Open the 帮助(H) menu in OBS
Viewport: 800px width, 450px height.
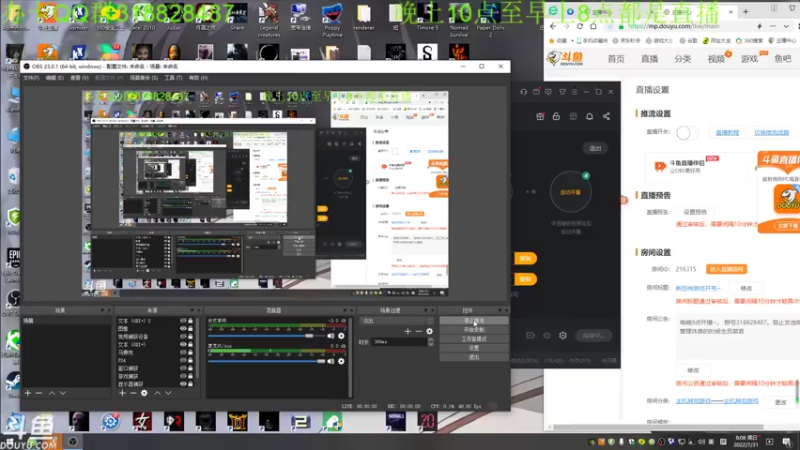198,78
